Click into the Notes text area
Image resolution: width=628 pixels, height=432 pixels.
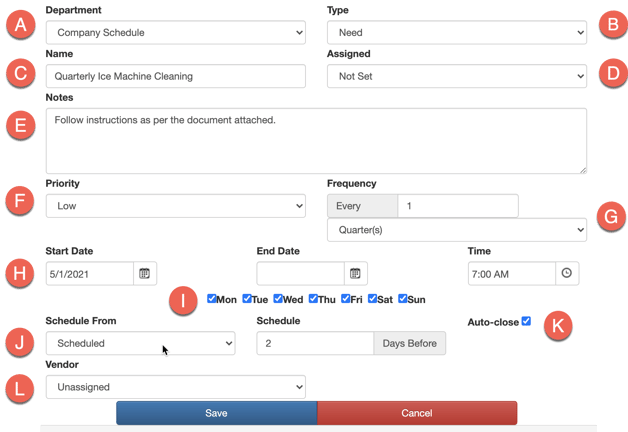pyautogui.click(x=316, y=141)
